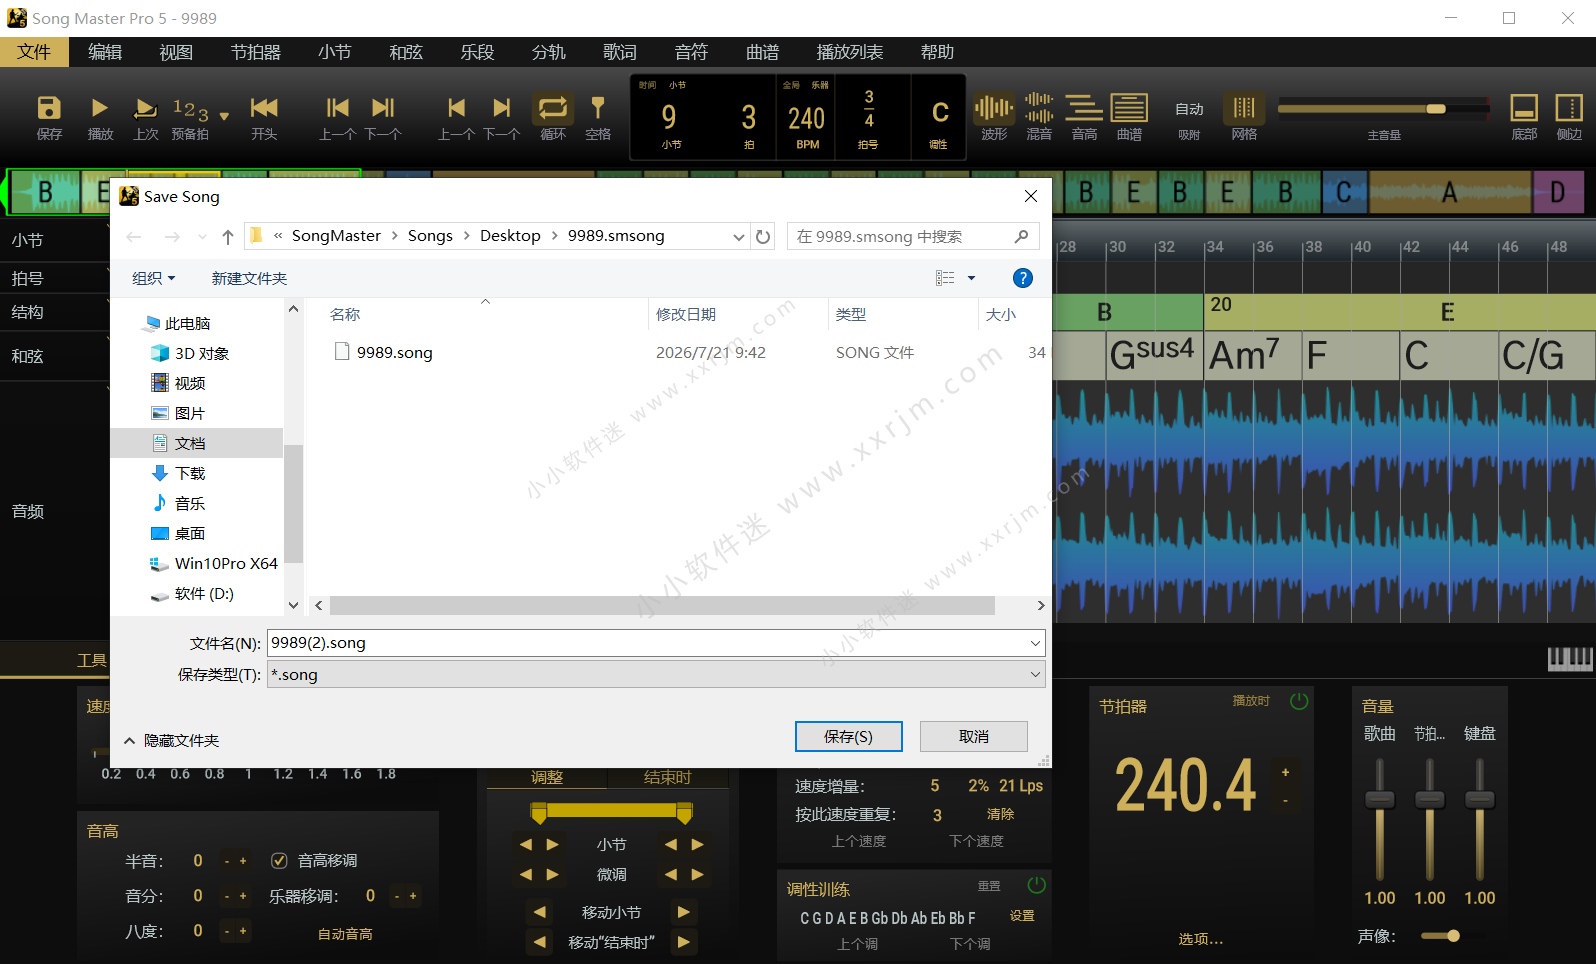Viewport: 1596px width, 964px height.
Task: Go back in Save dialog navigation
Action: 134,236
